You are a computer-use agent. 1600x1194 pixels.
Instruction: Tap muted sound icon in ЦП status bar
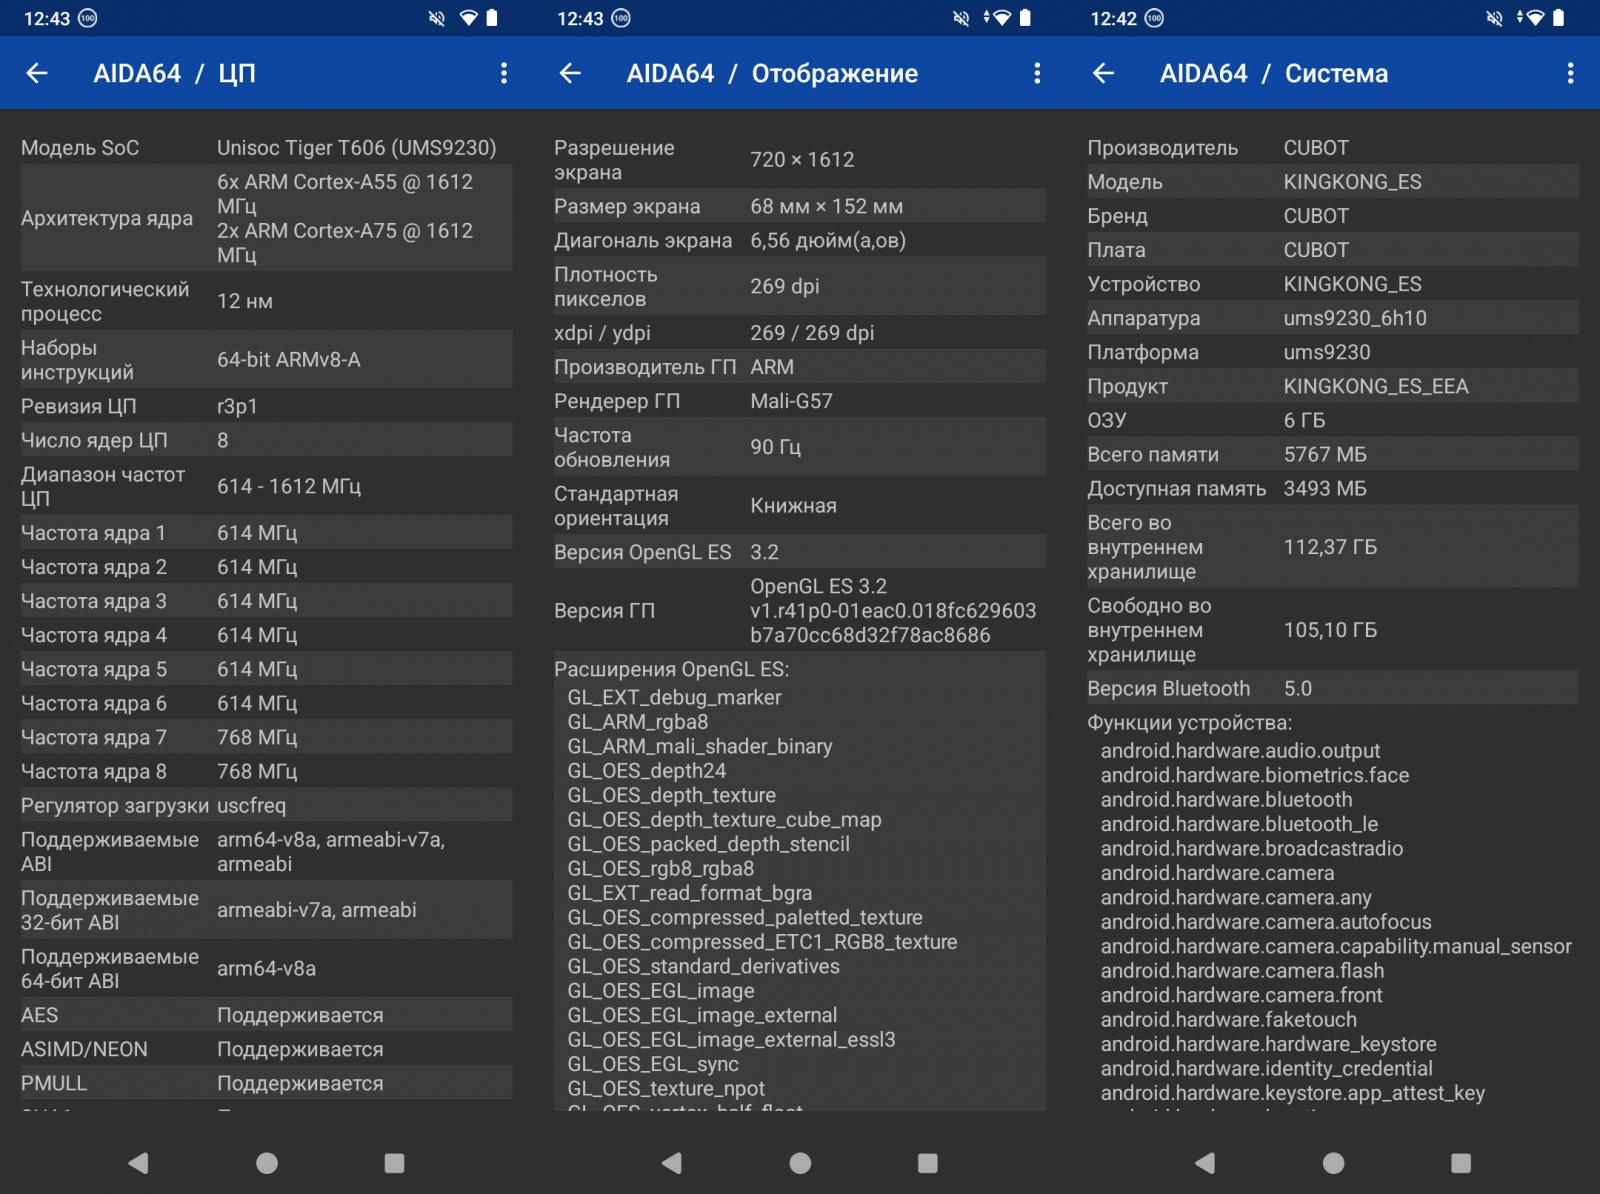437,18
